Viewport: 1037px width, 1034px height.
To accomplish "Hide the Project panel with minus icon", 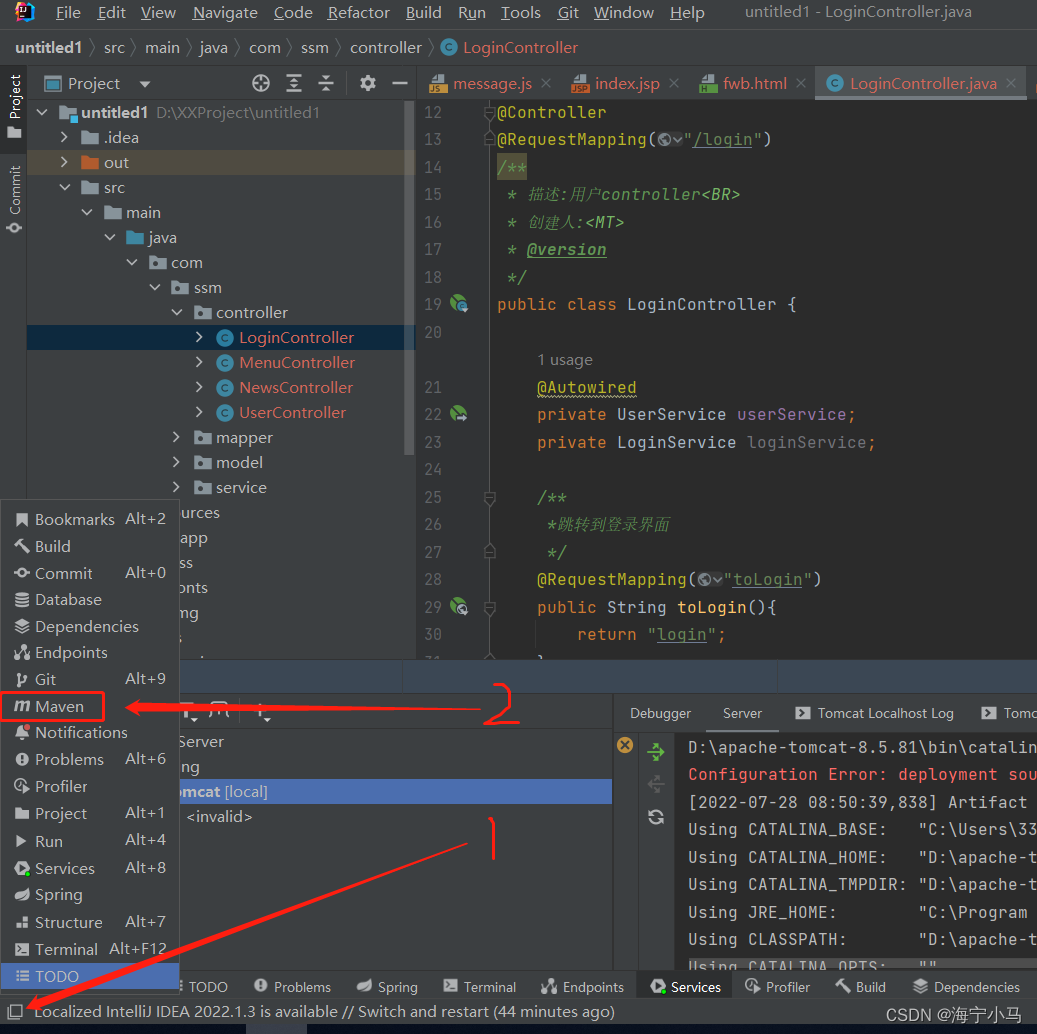I will [399, 83].
